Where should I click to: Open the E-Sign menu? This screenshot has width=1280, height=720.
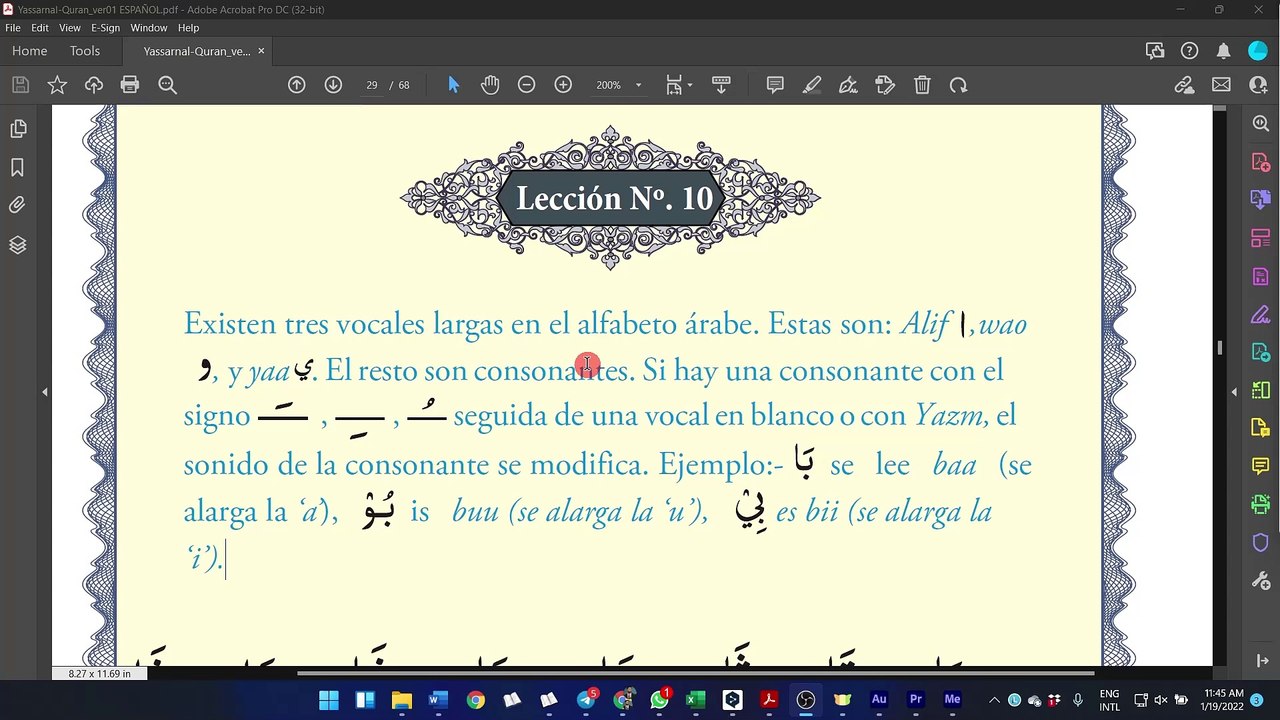(x=105, y=28)
